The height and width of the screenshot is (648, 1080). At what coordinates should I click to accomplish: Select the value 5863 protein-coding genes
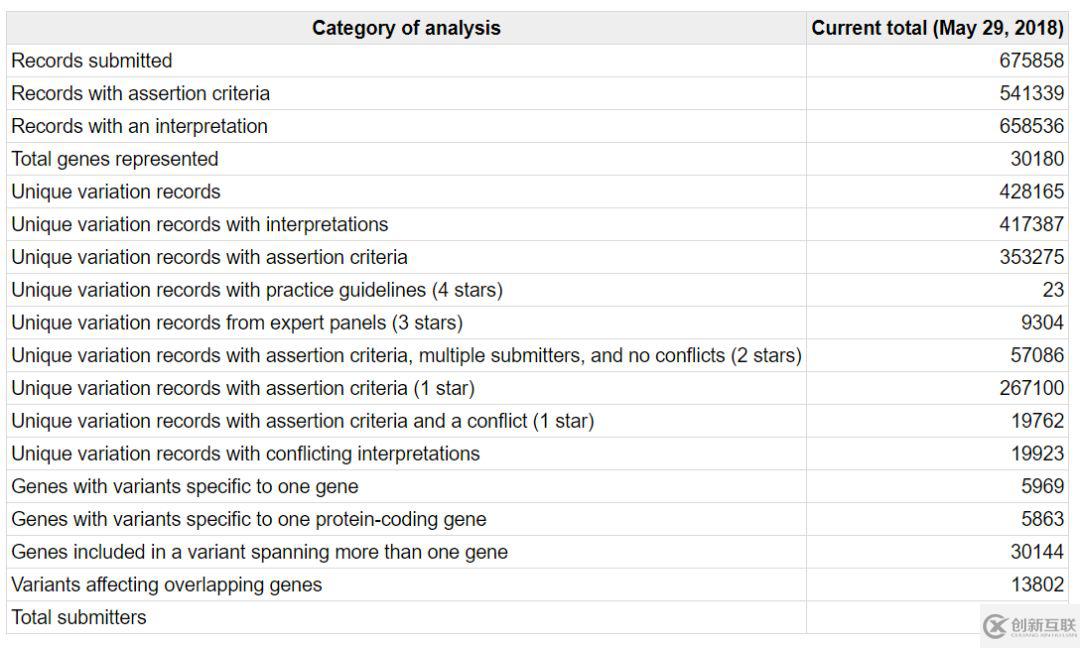coord(1042,519)
